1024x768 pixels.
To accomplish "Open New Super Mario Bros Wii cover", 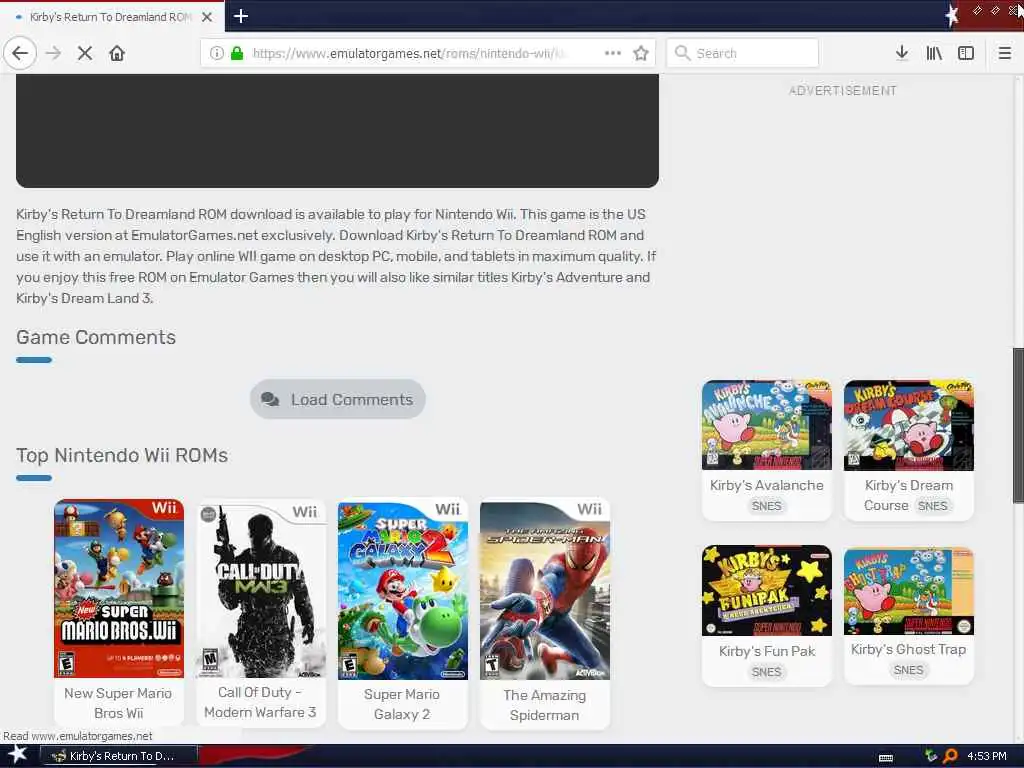I will (x=119, y=588).
